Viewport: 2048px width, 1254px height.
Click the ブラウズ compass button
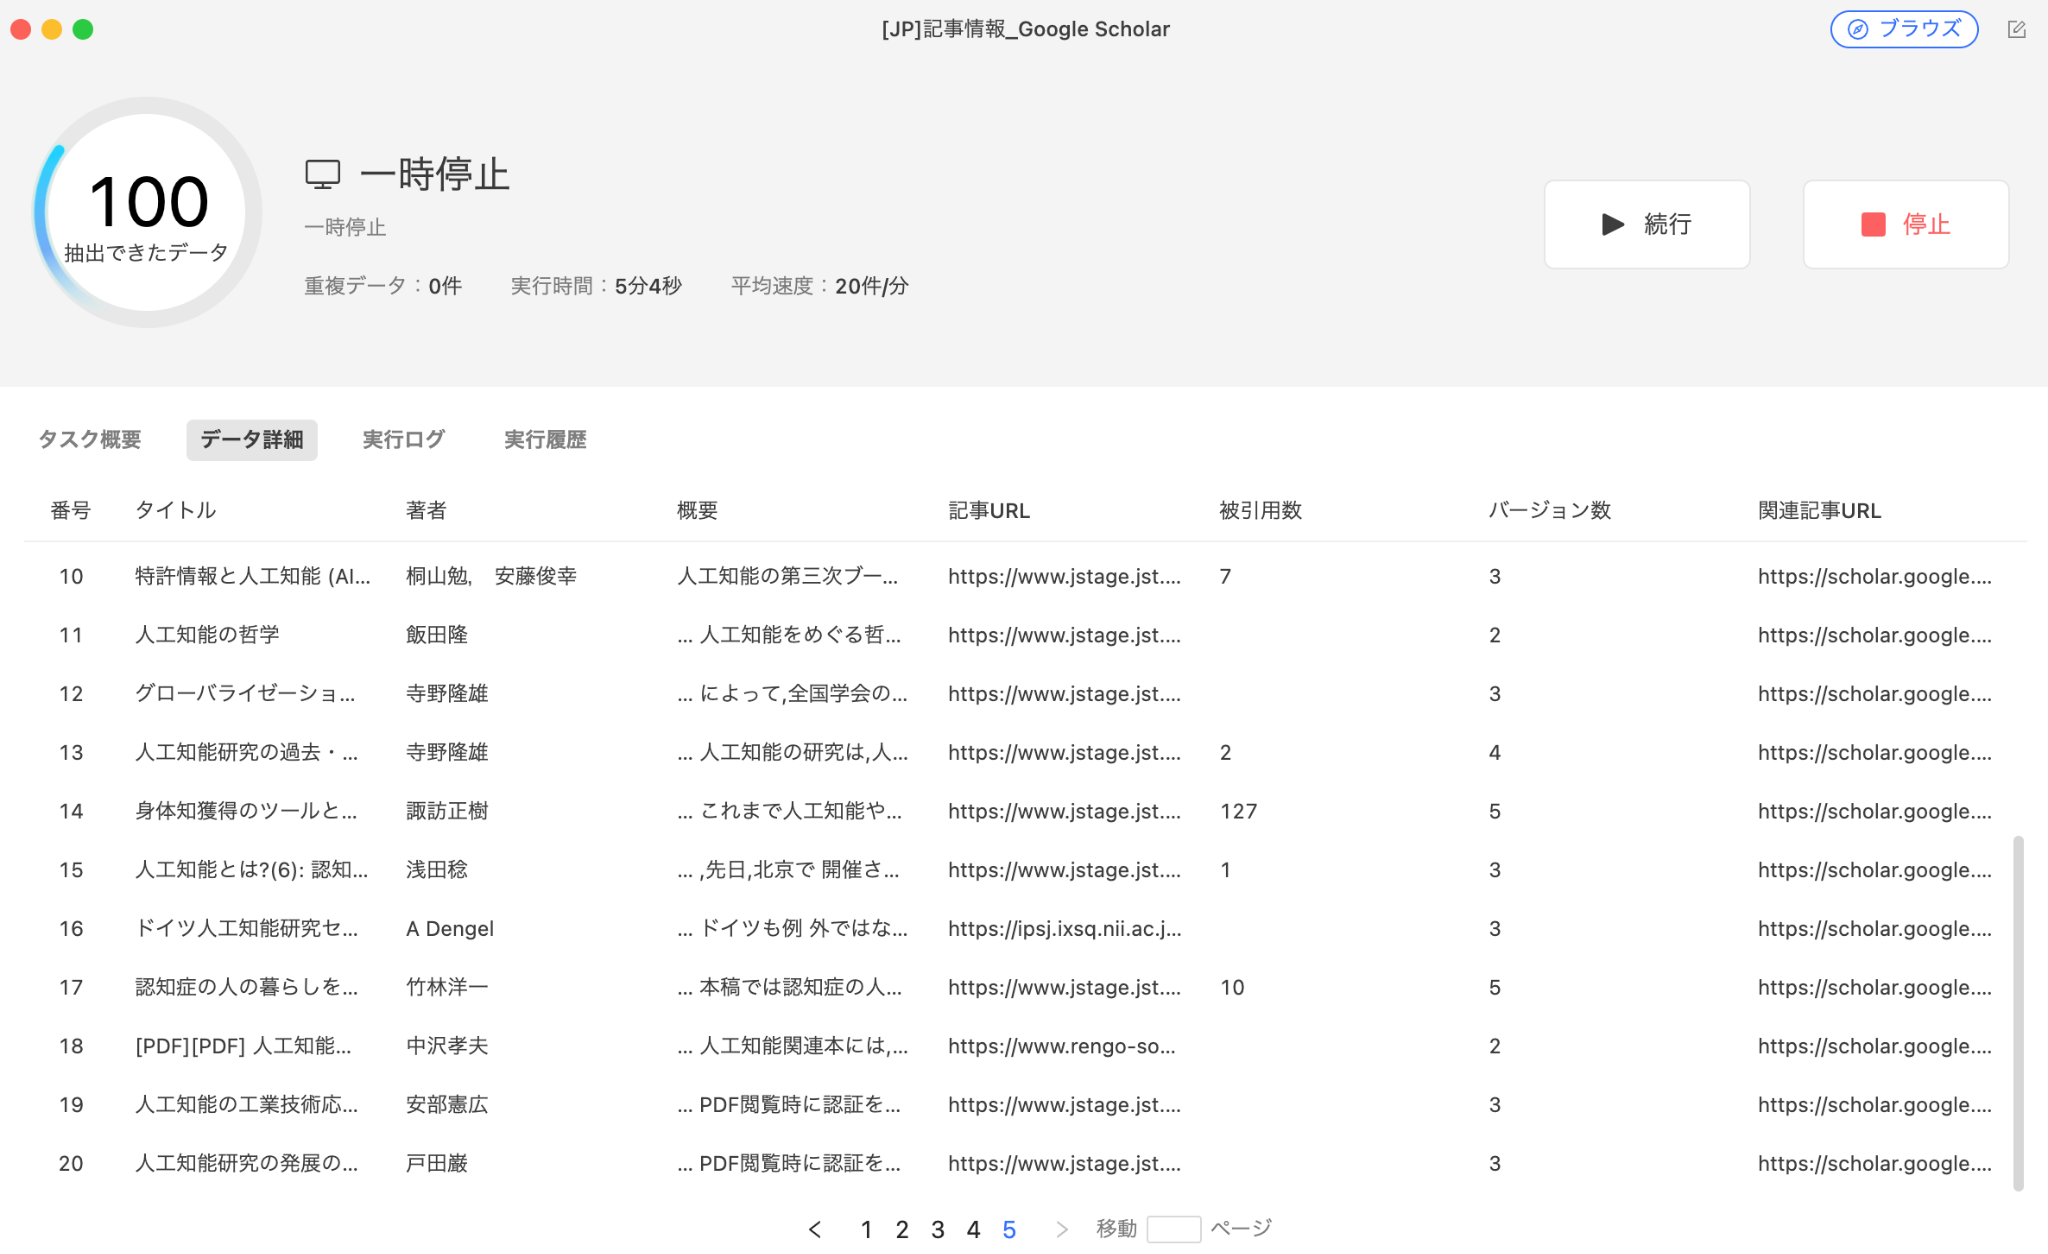pos(1903,29)
